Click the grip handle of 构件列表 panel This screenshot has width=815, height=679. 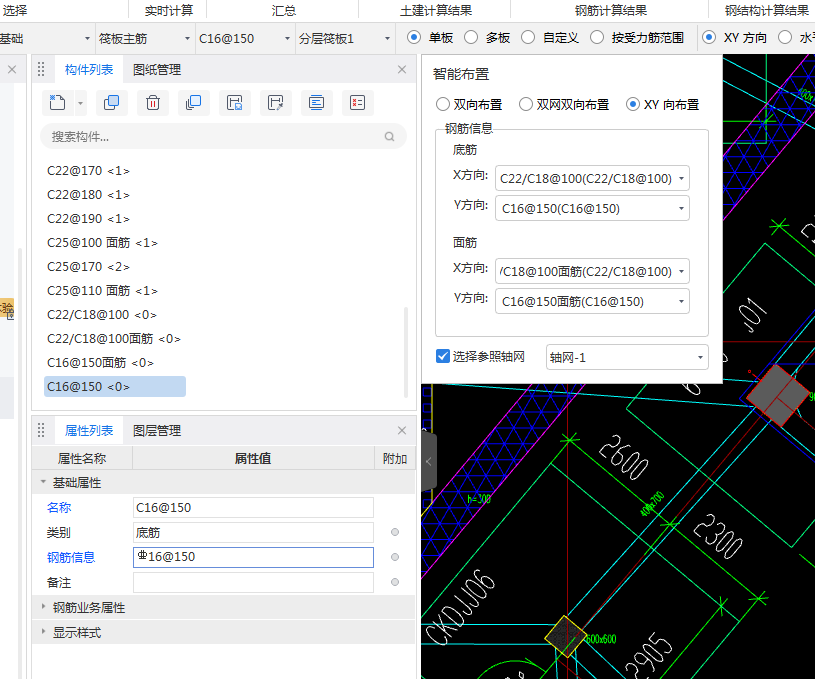41,69
